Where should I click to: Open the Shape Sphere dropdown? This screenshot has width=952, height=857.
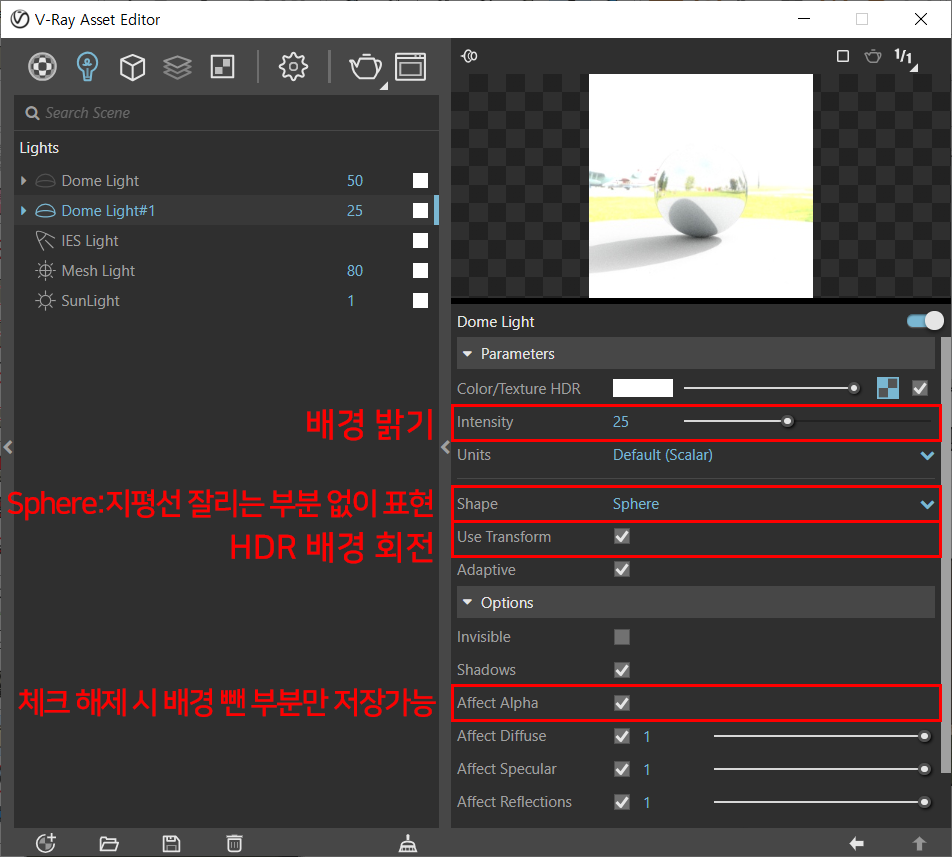click(774, 504)
